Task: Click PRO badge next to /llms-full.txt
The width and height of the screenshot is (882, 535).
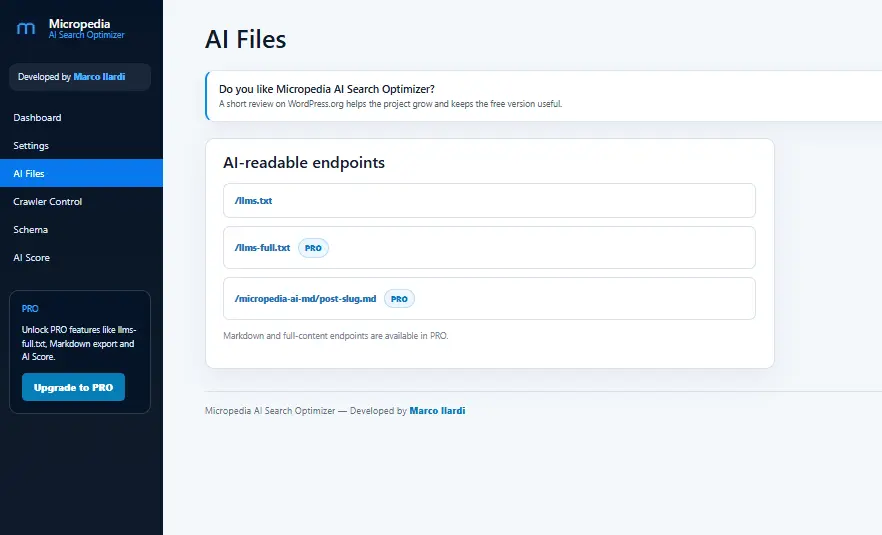Action: [313, 248]
